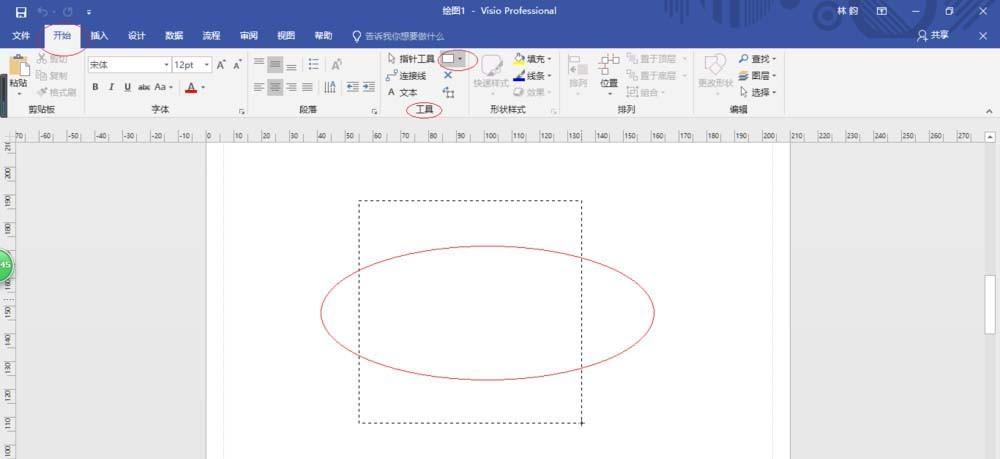
Task: Increase font size with grow font icon
Action: 221,64
